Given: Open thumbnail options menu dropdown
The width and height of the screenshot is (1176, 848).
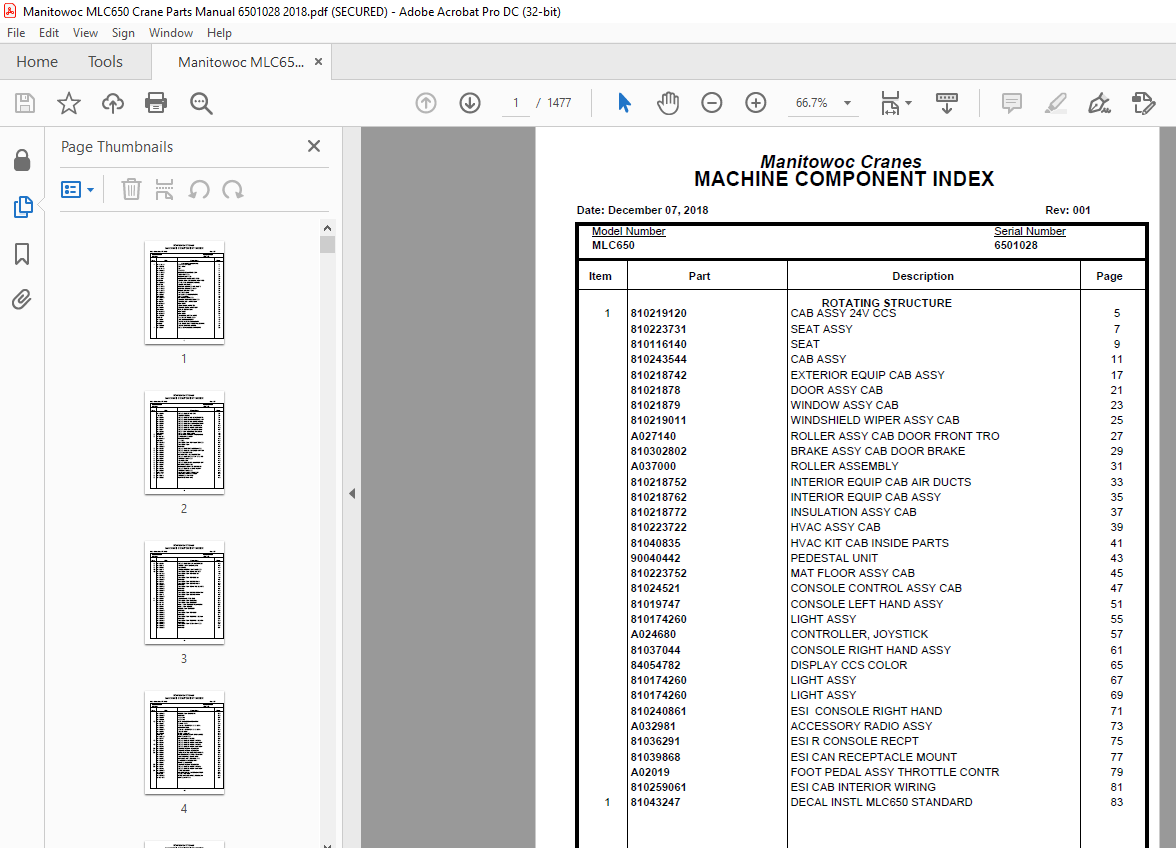Looking at the screenshot, I should (x=78, y=190).
